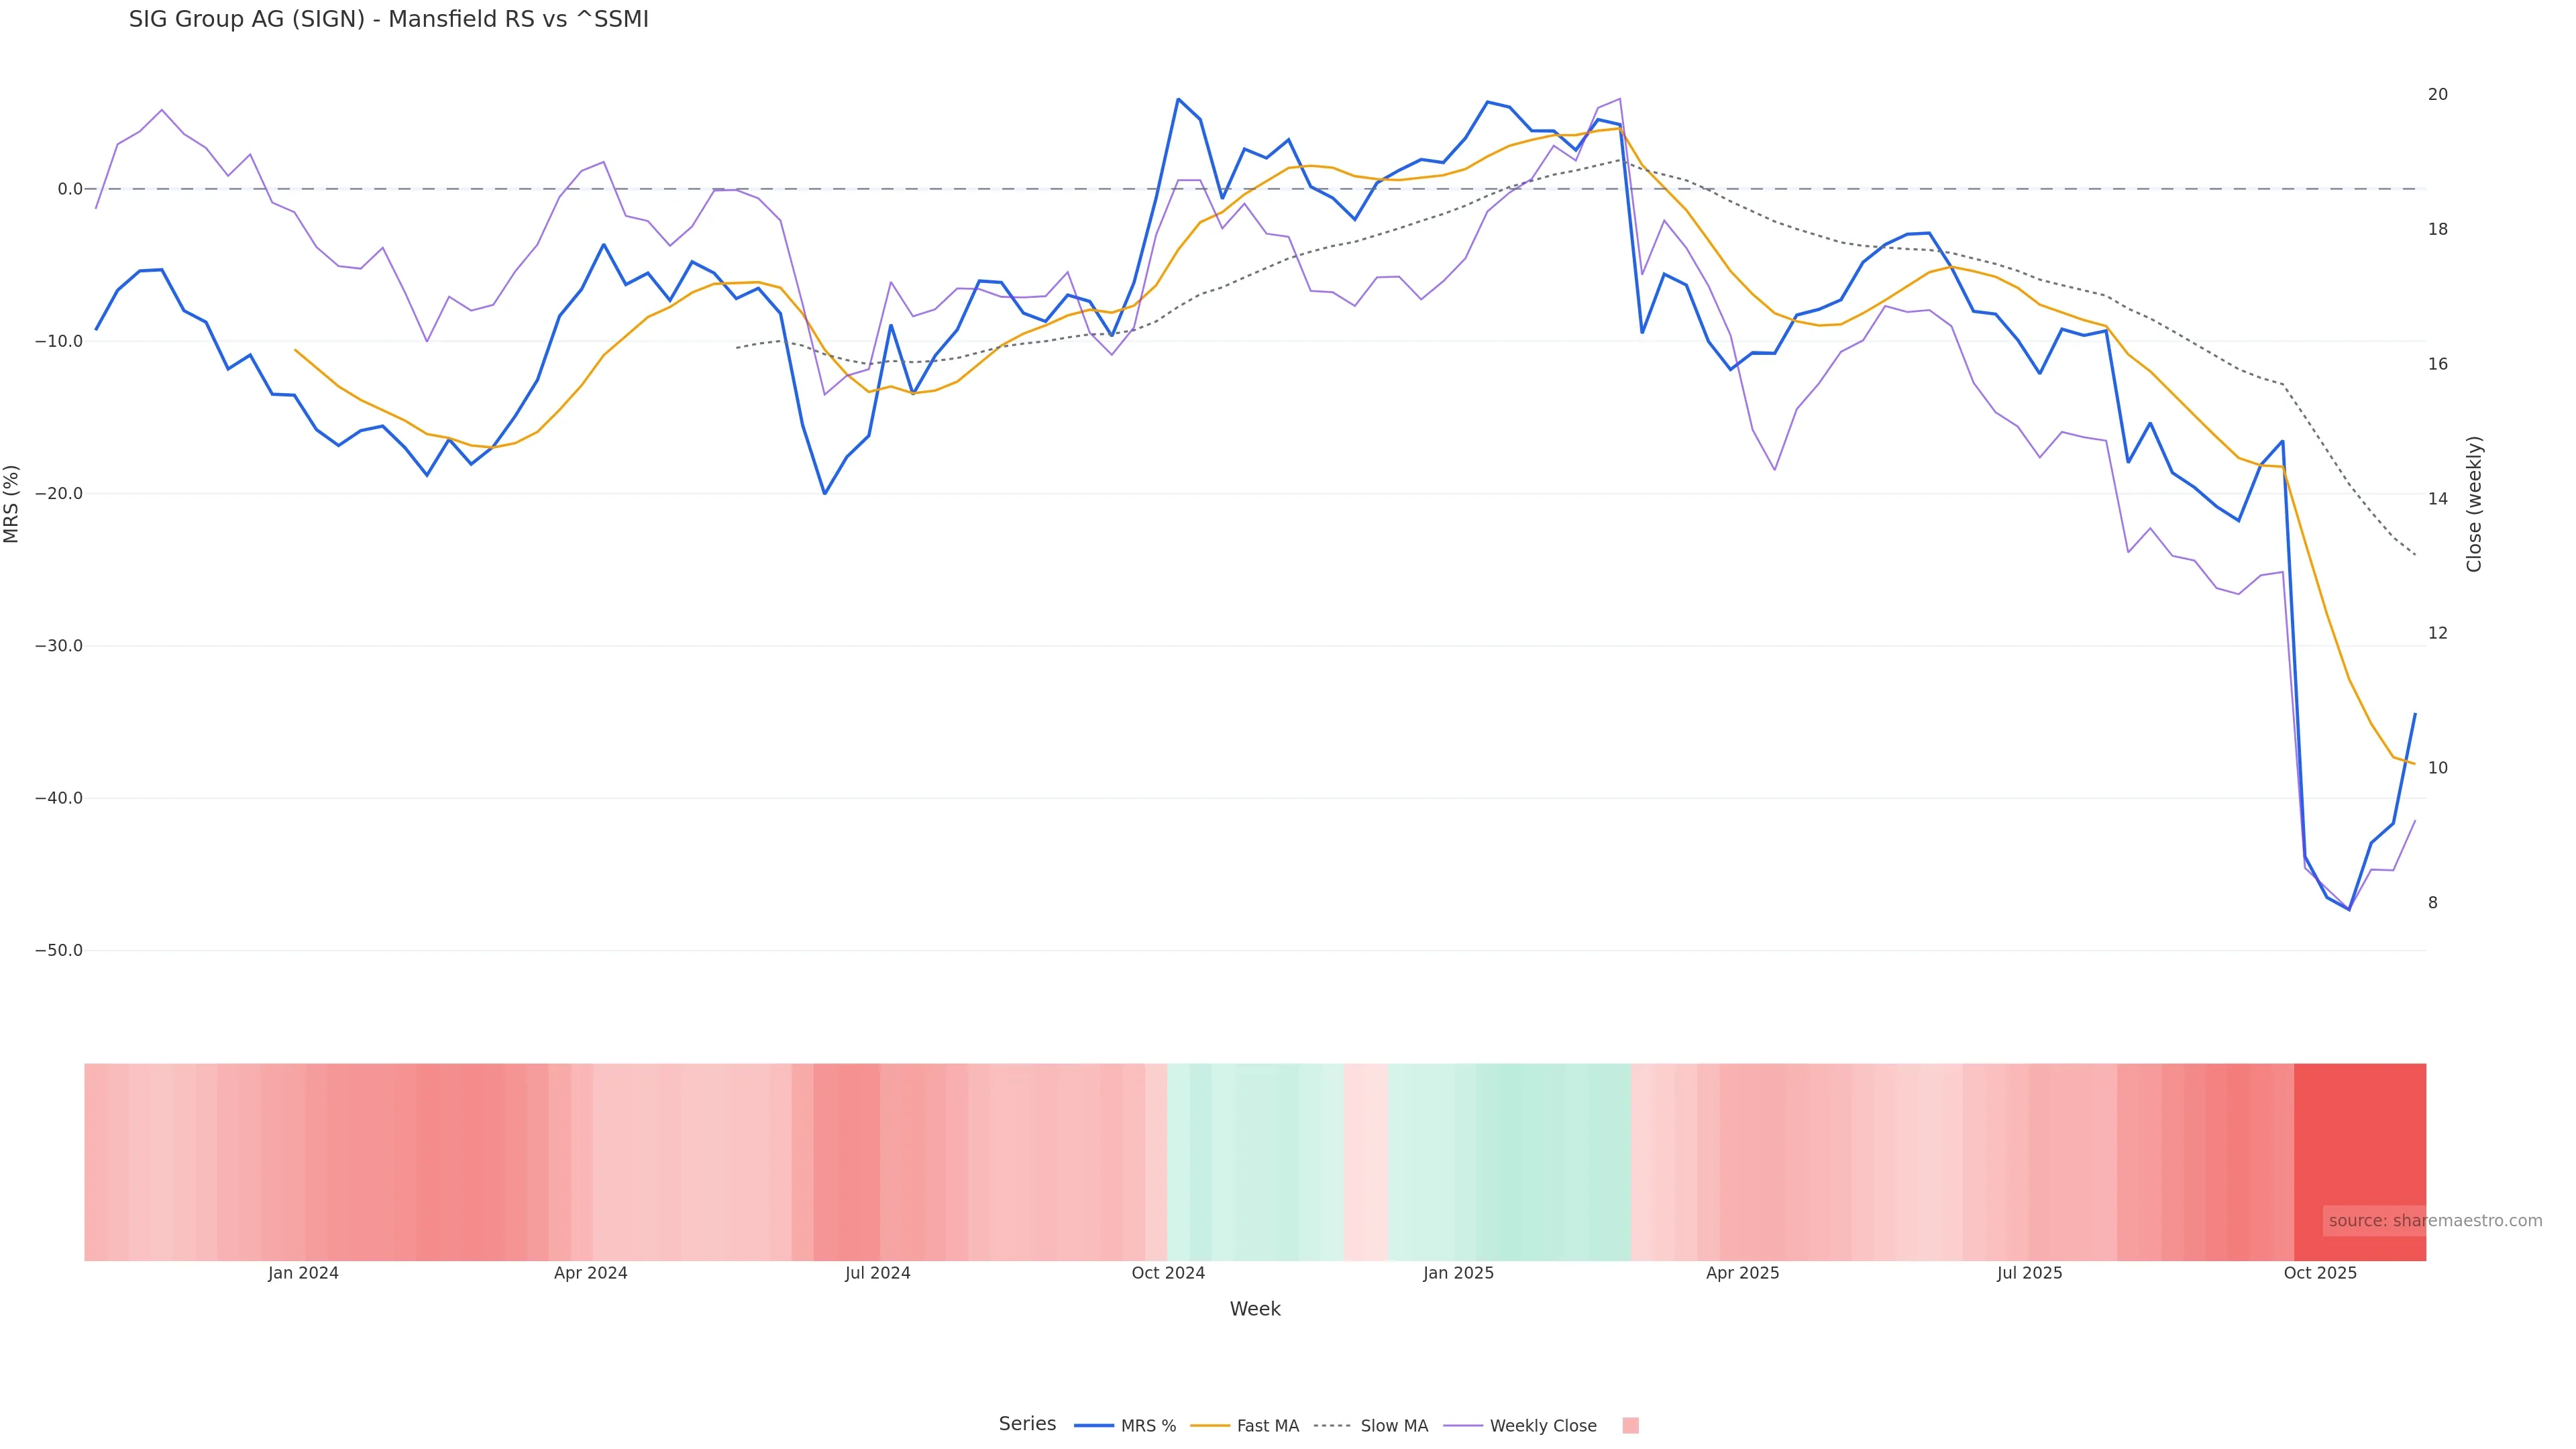
Task: Select the "Close (weekly)" right axis title
Action: tap(2474, 504)
